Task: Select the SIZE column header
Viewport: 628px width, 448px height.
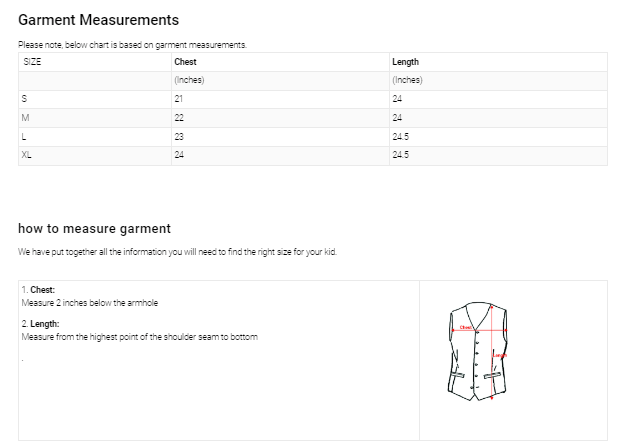Action: click(32, 62)
